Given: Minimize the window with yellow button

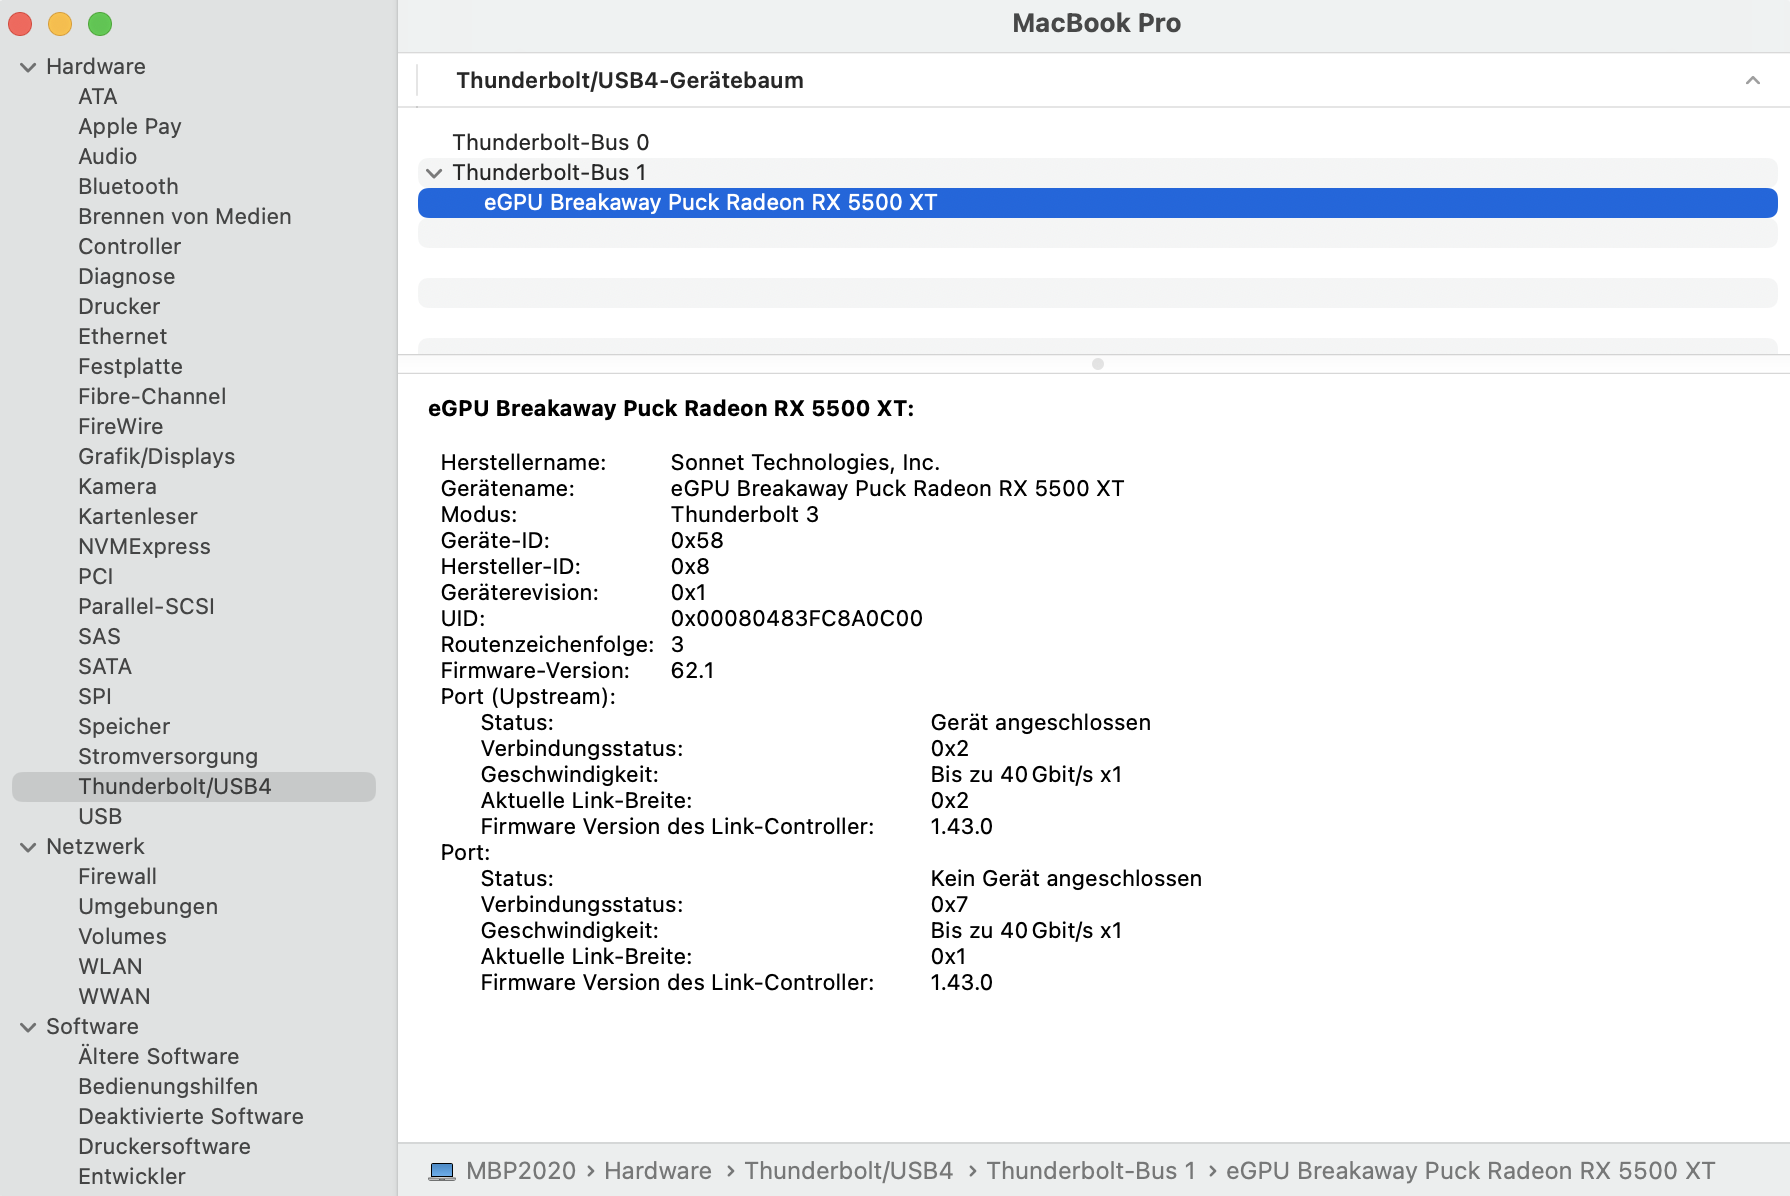Looking at the screenshot, I should click(x=60, y=23).
